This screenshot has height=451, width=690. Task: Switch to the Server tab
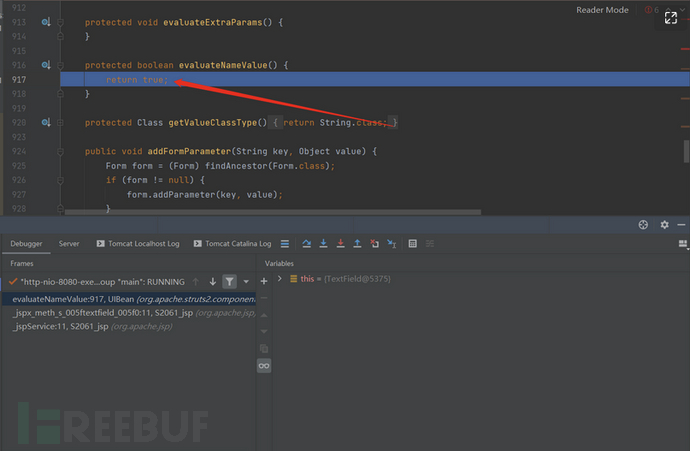pos(69,243)
